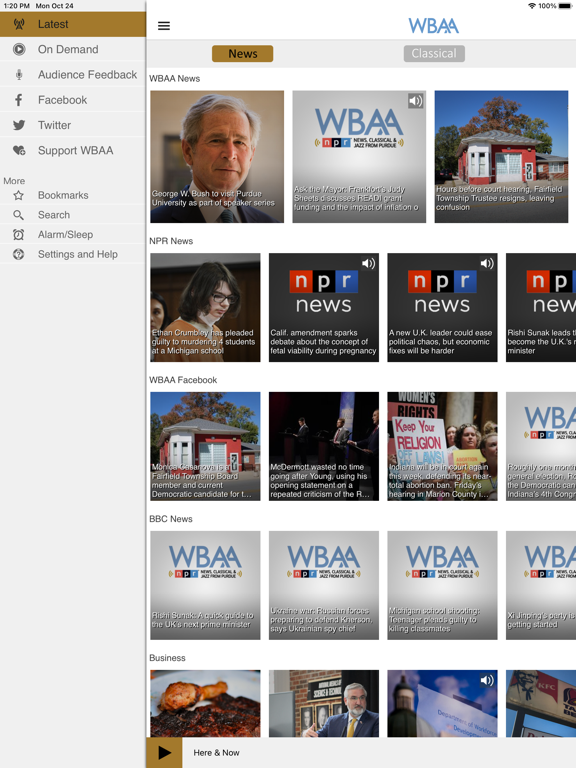Image resolution: width=576 pixels, height=768 pixels.
Task: Open Fairfield Township Trustee resigns story
Action: (x=502, y=157)
